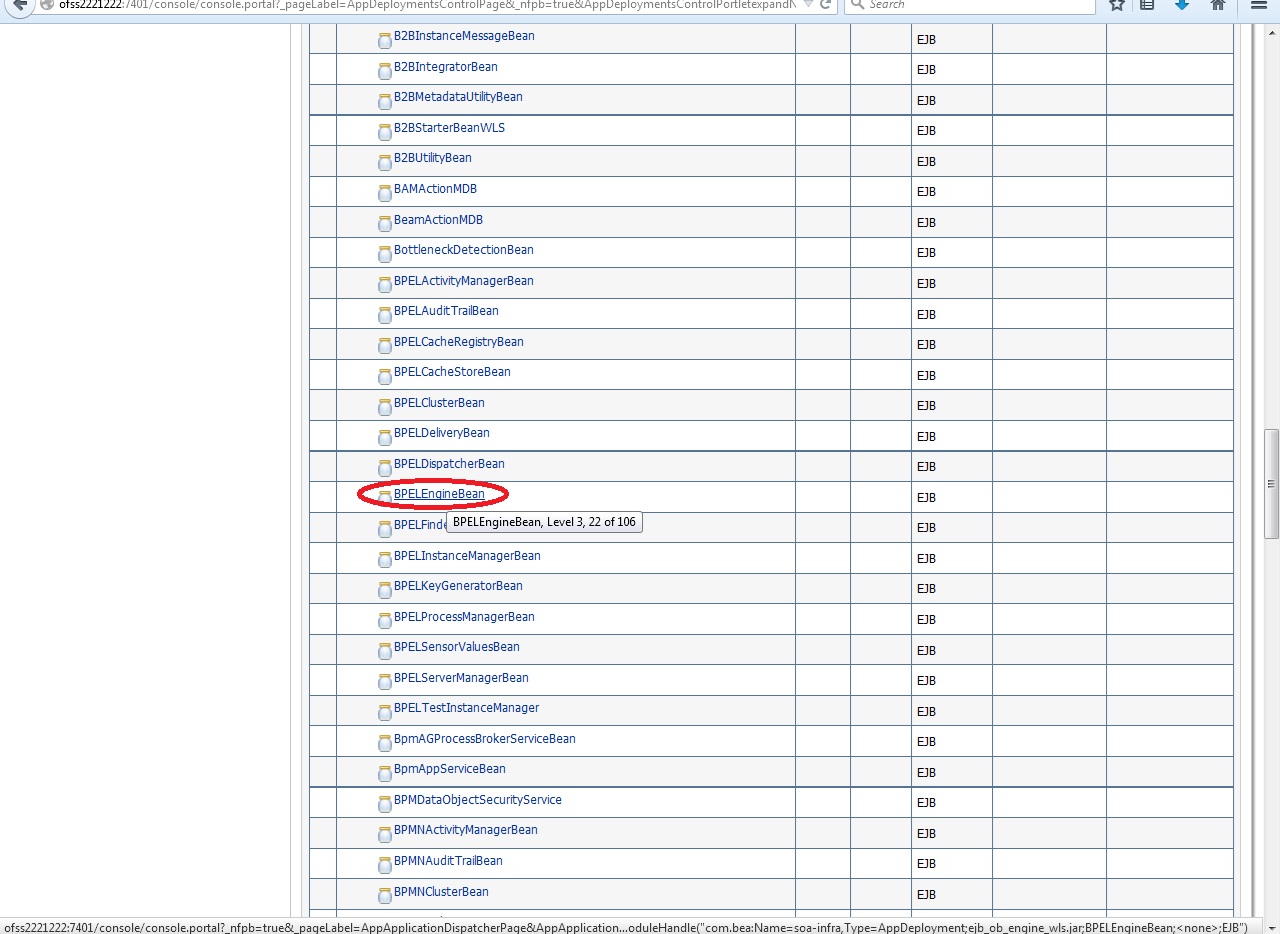Follow the BPMDataObjectSecurityService link

pyautogui.click(x=478, y=800)
